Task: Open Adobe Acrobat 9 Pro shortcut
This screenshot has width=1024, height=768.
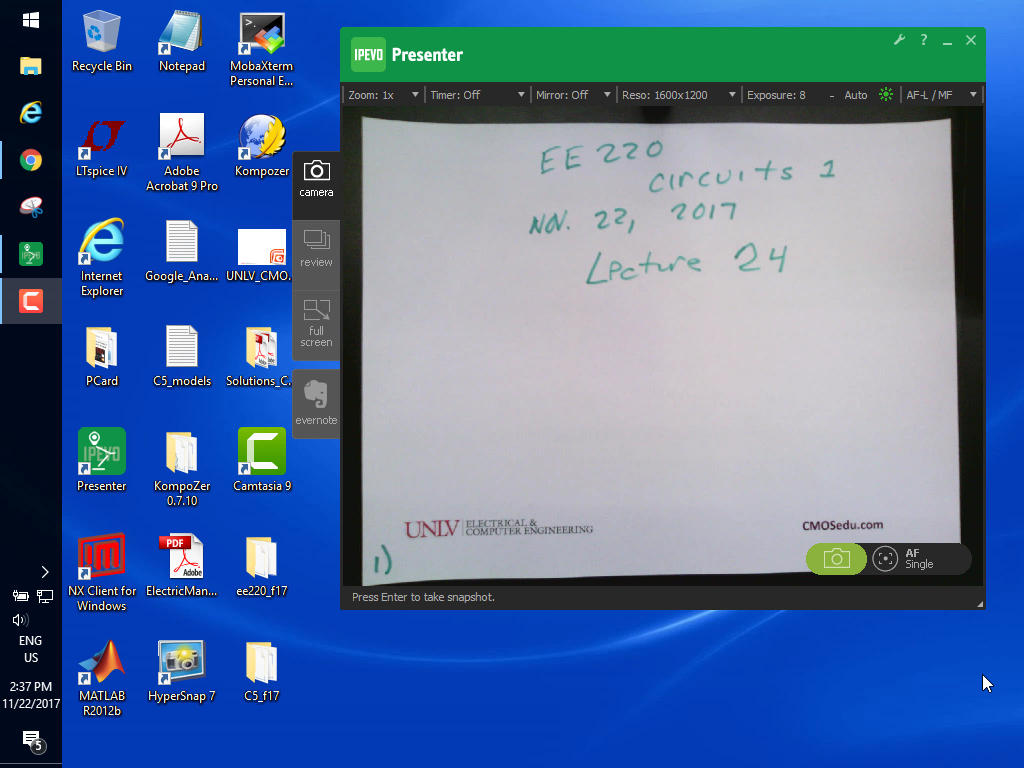Action: pyautogui.click(x=182, y=153)
